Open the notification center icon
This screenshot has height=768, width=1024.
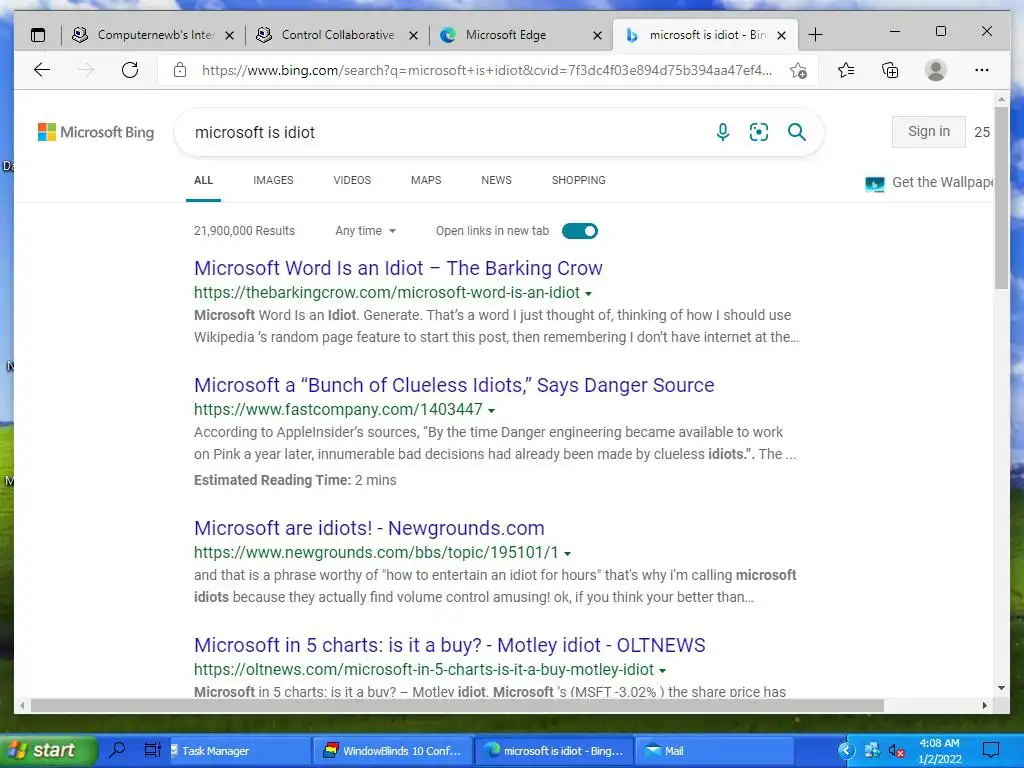click(x=991, y=750)
